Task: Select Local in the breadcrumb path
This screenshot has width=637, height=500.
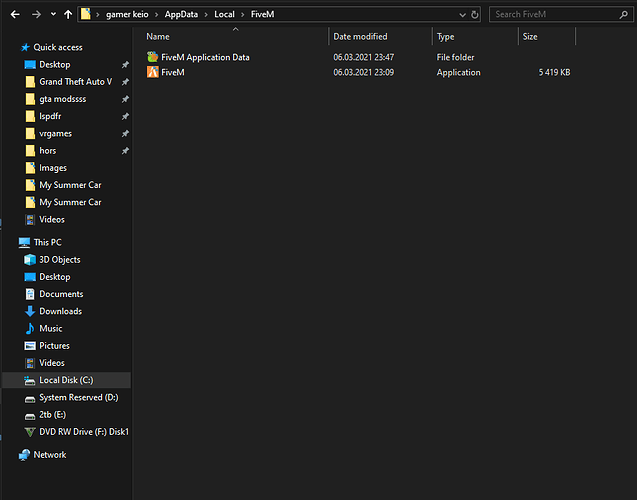Action: [224, 15]
